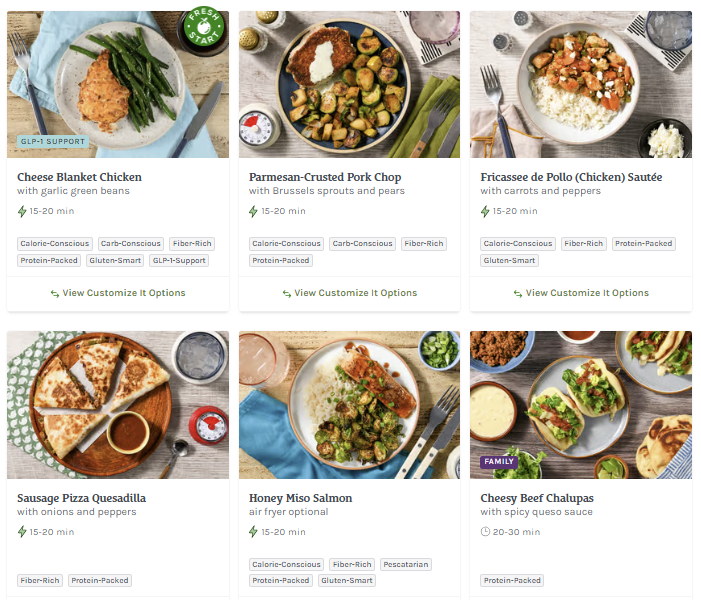Open the Cheesy Beef Chalupas photo
This screenshot has height=600, width=701.
[581, 400]
